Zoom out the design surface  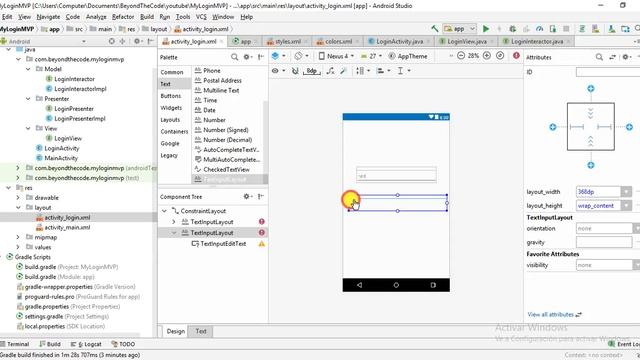[x=461, y=56]
